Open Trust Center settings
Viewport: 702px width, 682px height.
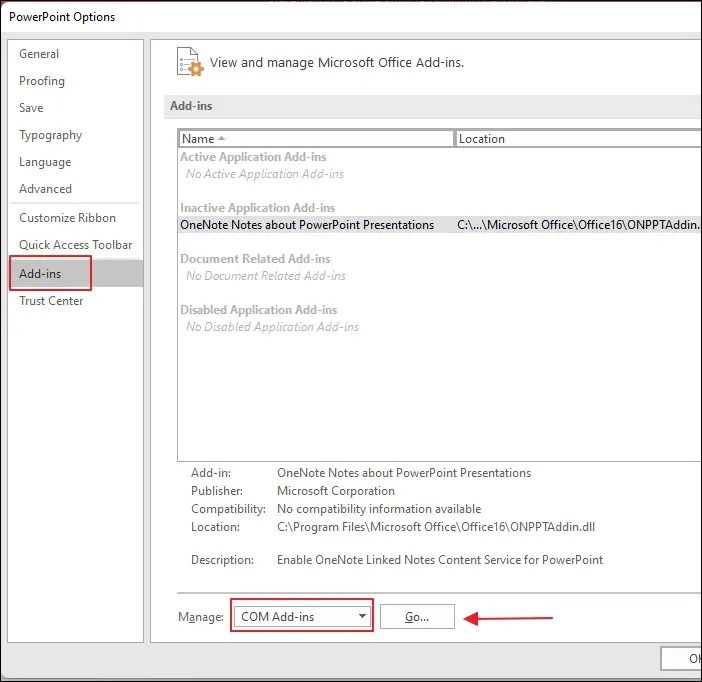tap(51, 301)
